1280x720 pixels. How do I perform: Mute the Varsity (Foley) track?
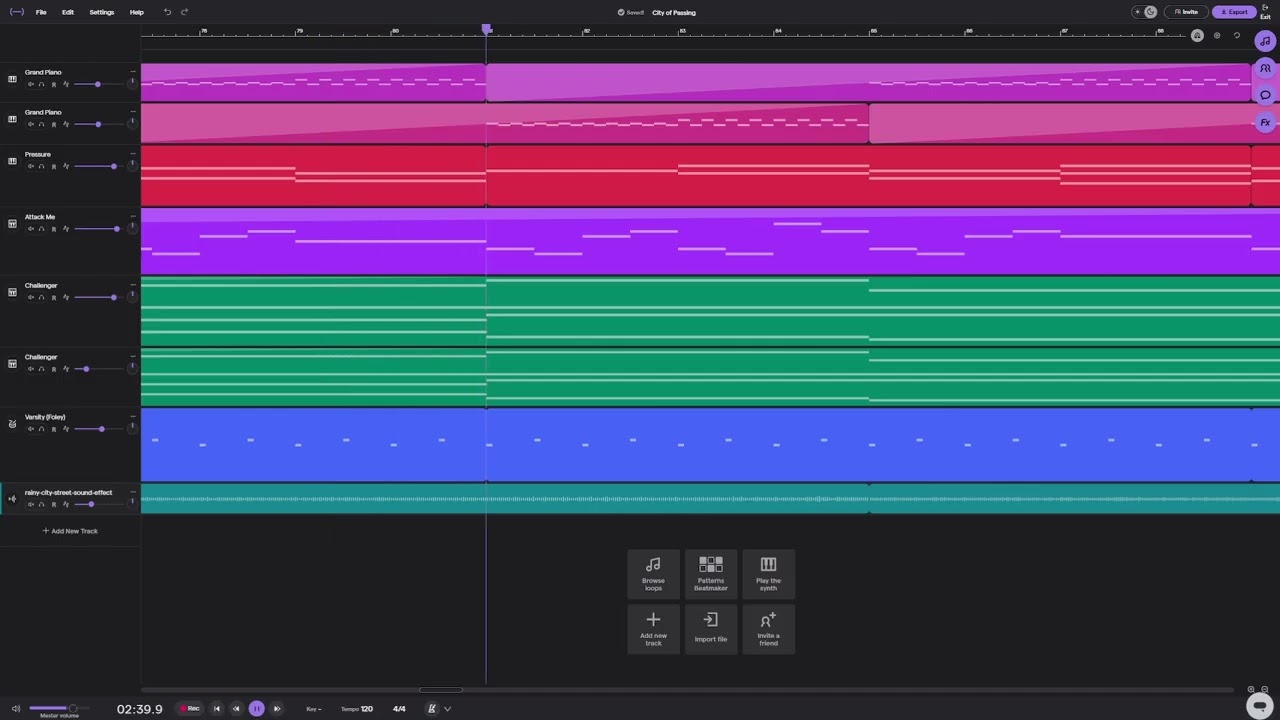(30, 429)
